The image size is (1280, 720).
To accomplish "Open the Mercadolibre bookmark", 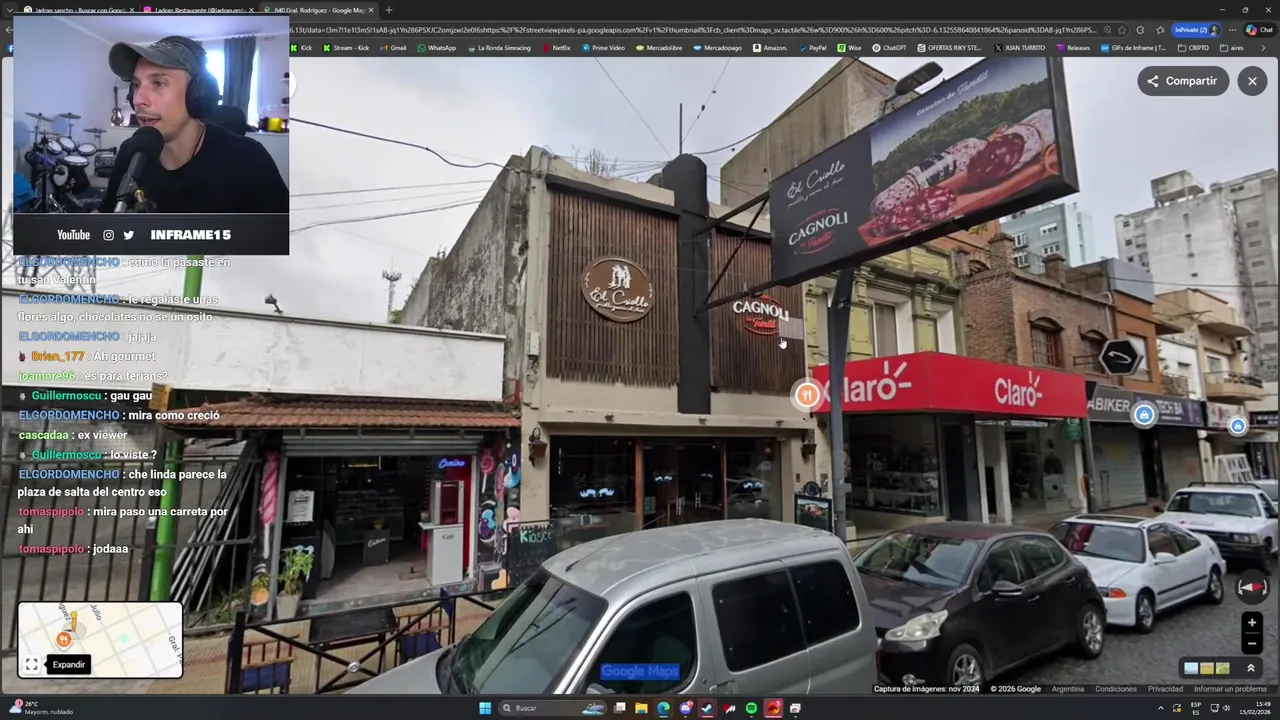I will point(658,47).
